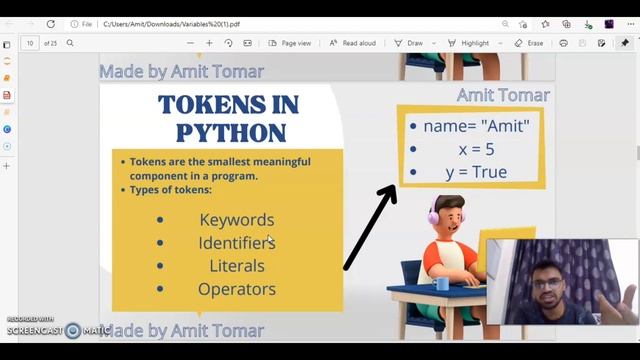The height and width of the screenshot is (360, 640).
Task: Click the text "y = True" on the slide
Action: coord(476,172)
